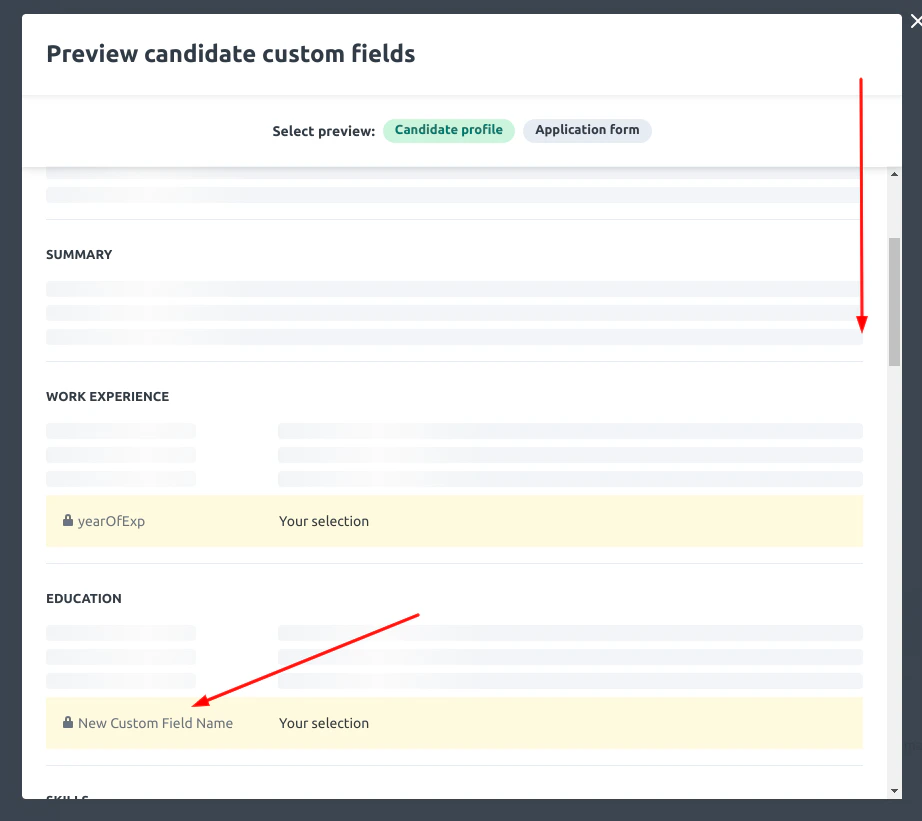Click Your selection under yearOfExp
The image size is (922, 821).
pyautogui.click(x=324, y=520)
